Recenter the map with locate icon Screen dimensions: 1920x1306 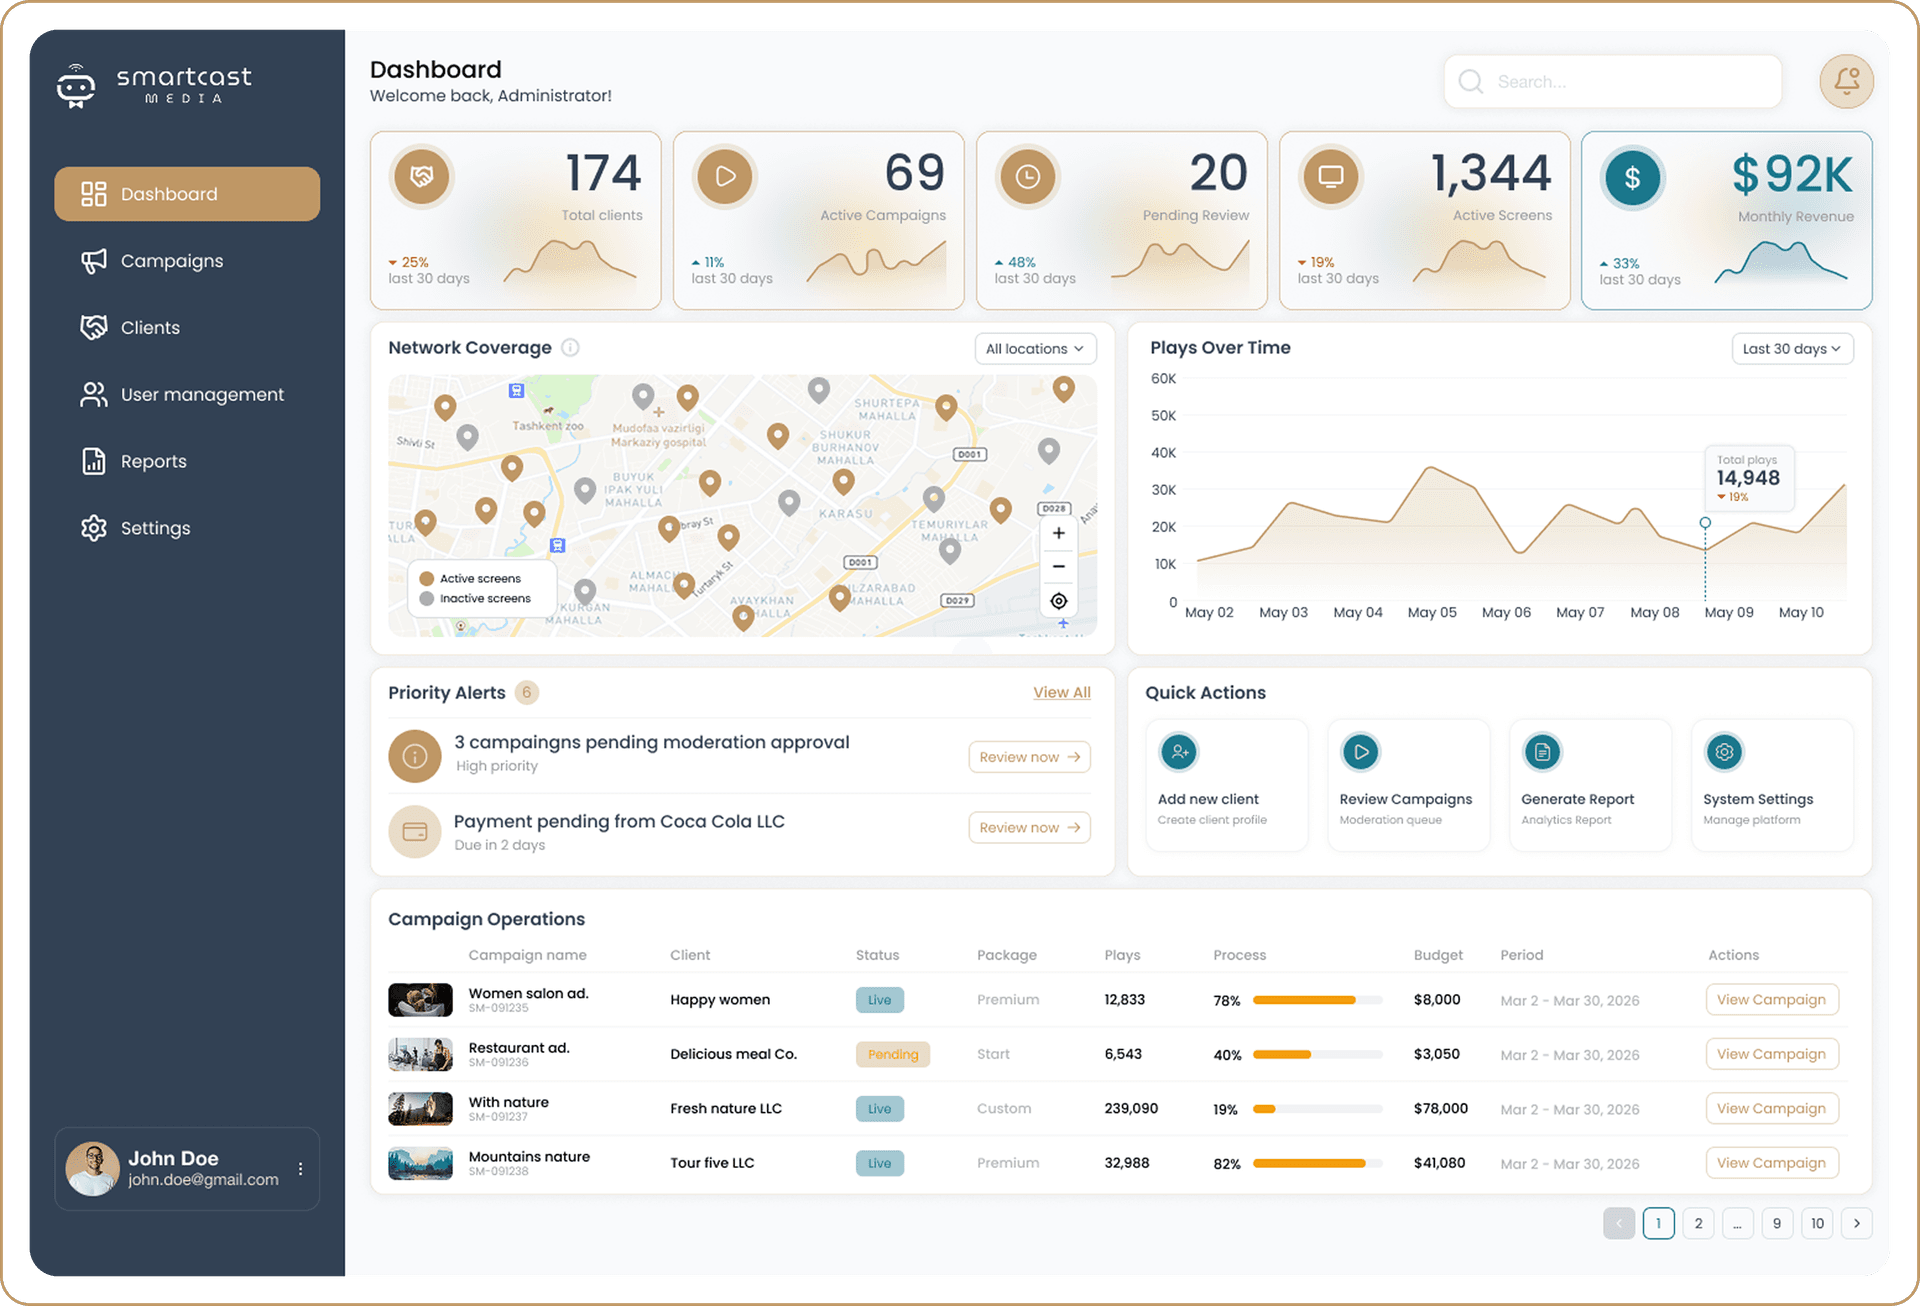[1059, 600]
